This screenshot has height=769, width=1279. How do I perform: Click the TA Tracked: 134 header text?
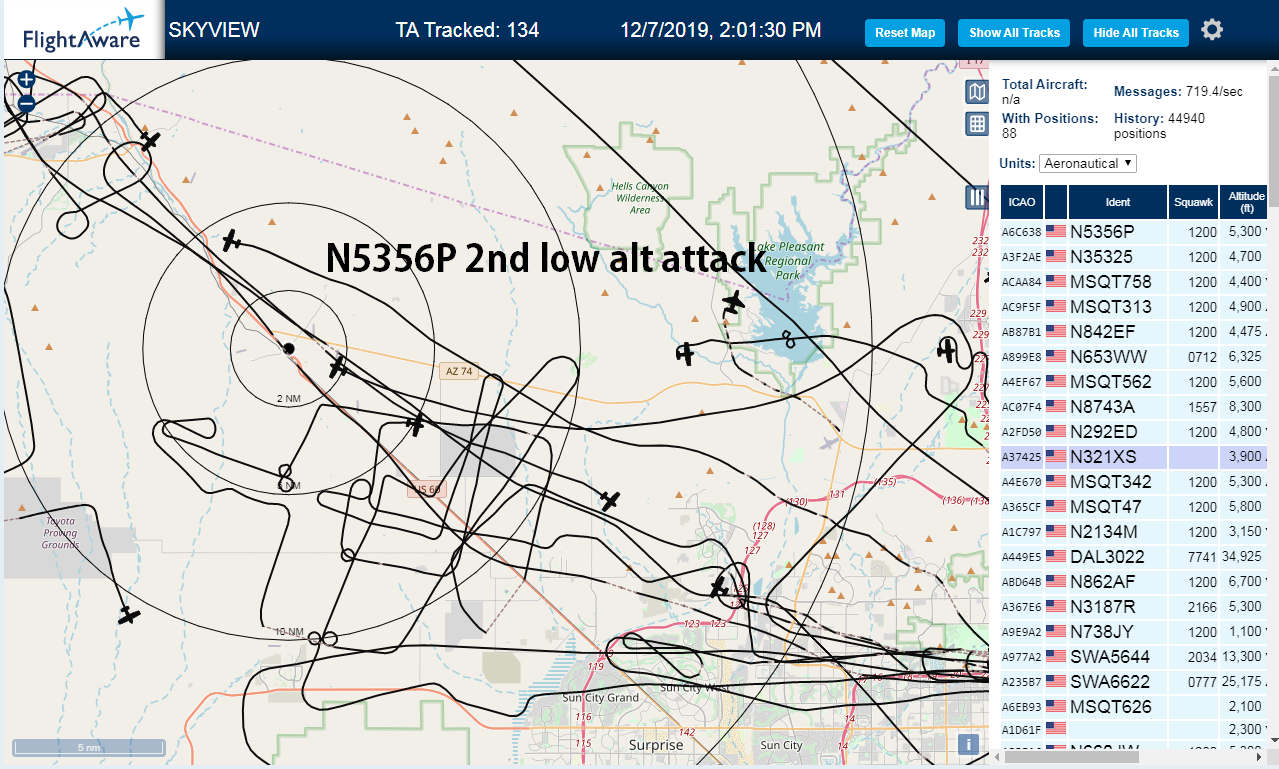tap(467, 30)
